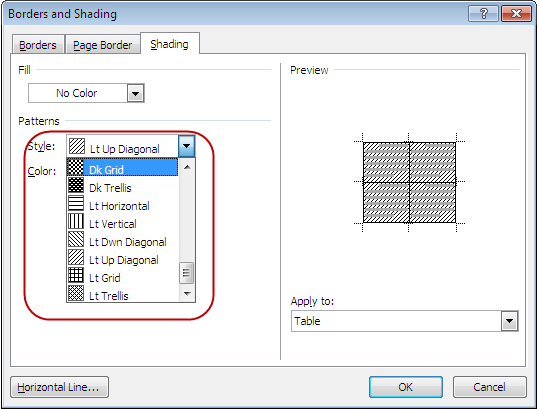Switch to the Borders tab
The height and width of the screenshot is (409, 539).
(x=38, y=45)
